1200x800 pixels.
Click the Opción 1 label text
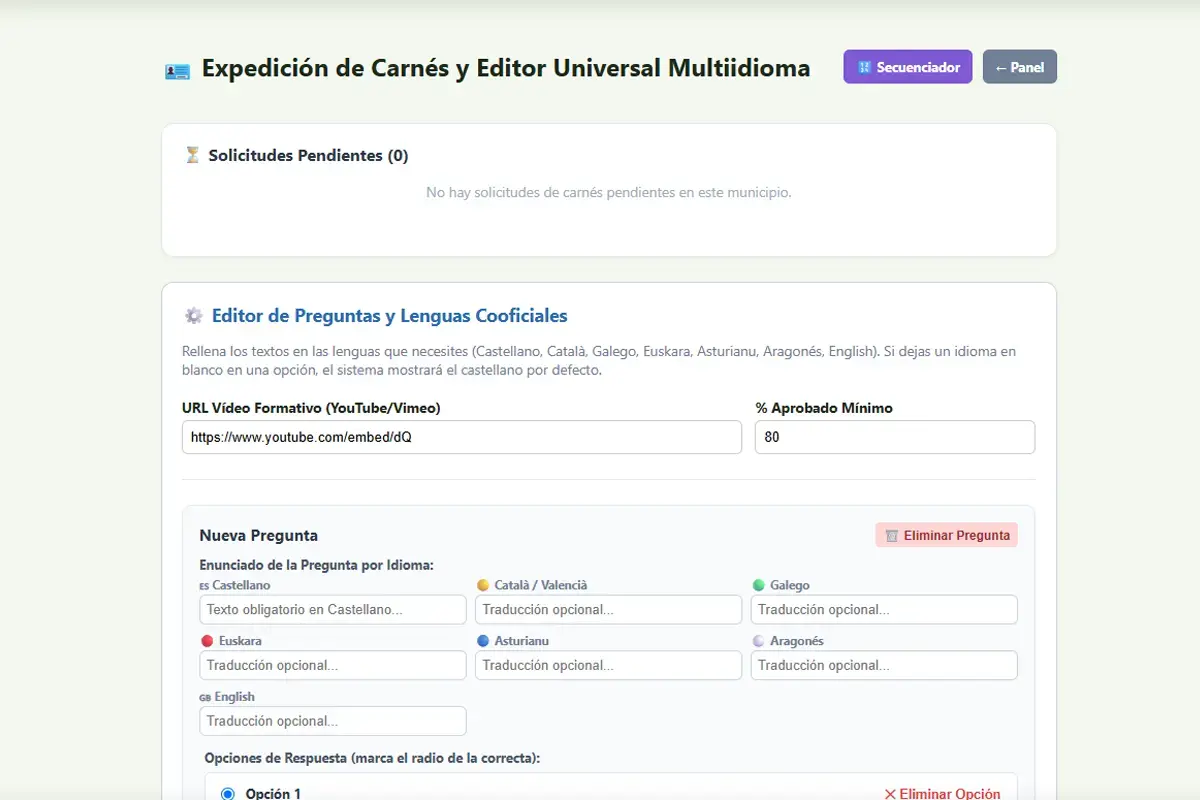coord(273,794)
